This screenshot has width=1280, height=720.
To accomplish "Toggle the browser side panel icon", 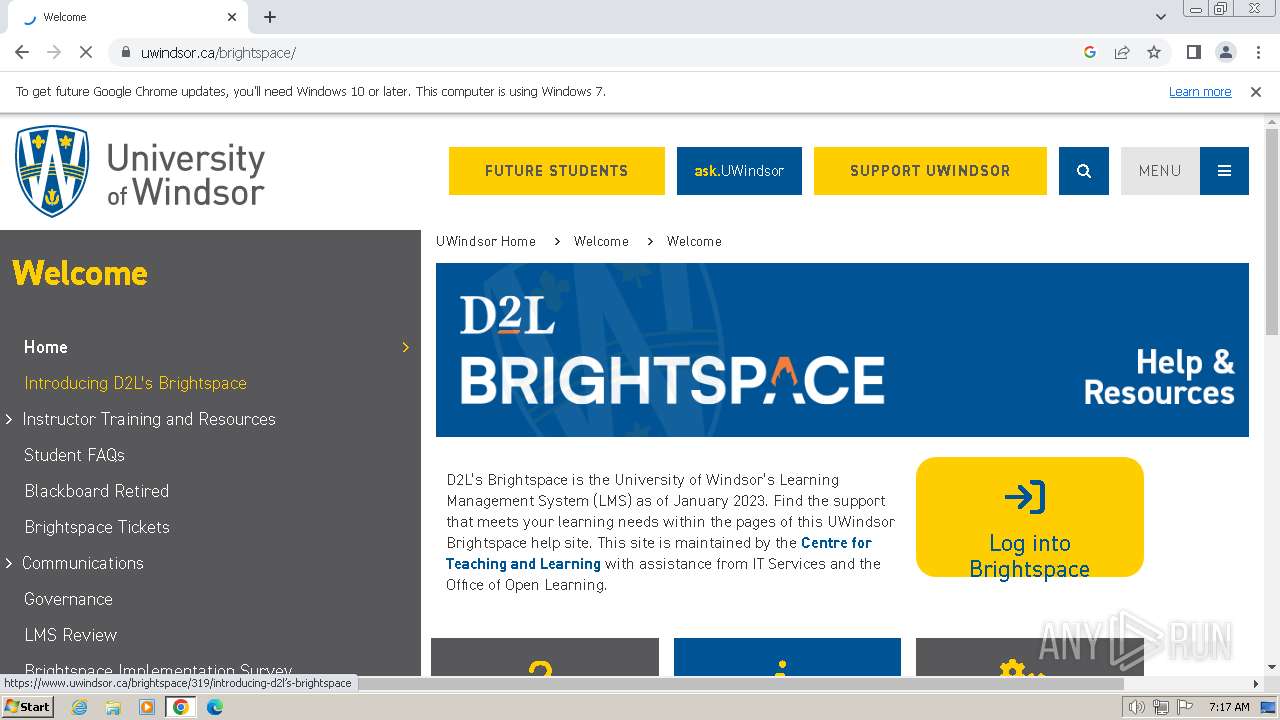I will click(1193, 52).
